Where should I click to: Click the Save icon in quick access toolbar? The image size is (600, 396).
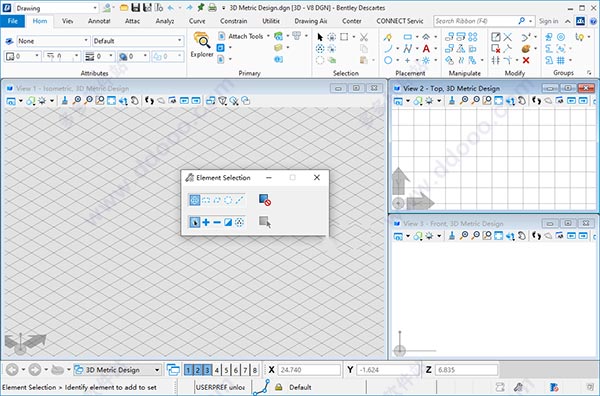(135, 8)
